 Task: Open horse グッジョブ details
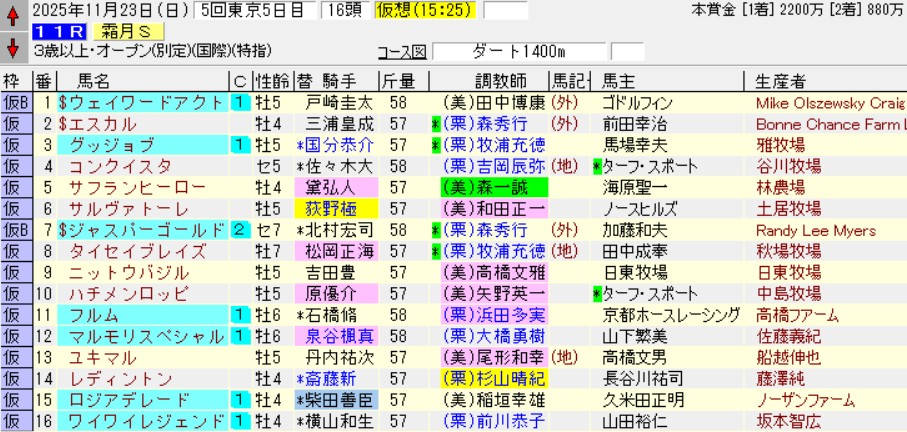tap(112, 145)
